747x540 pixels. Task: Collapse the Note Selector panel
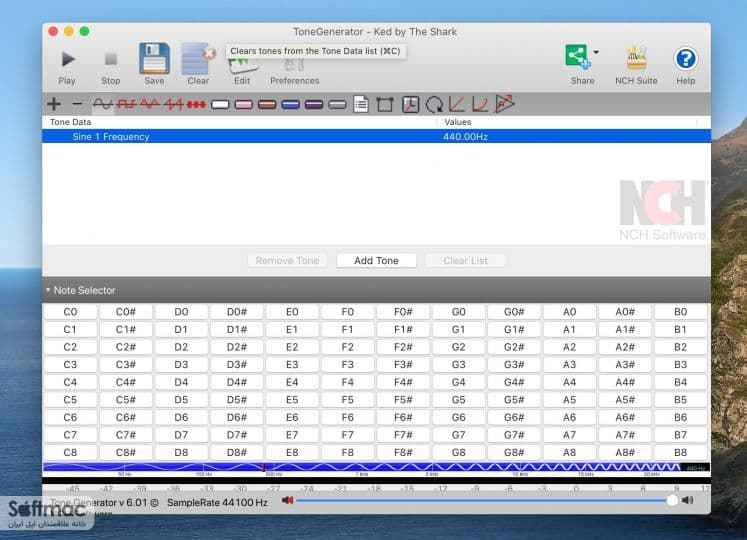click(x=48, y=290)
